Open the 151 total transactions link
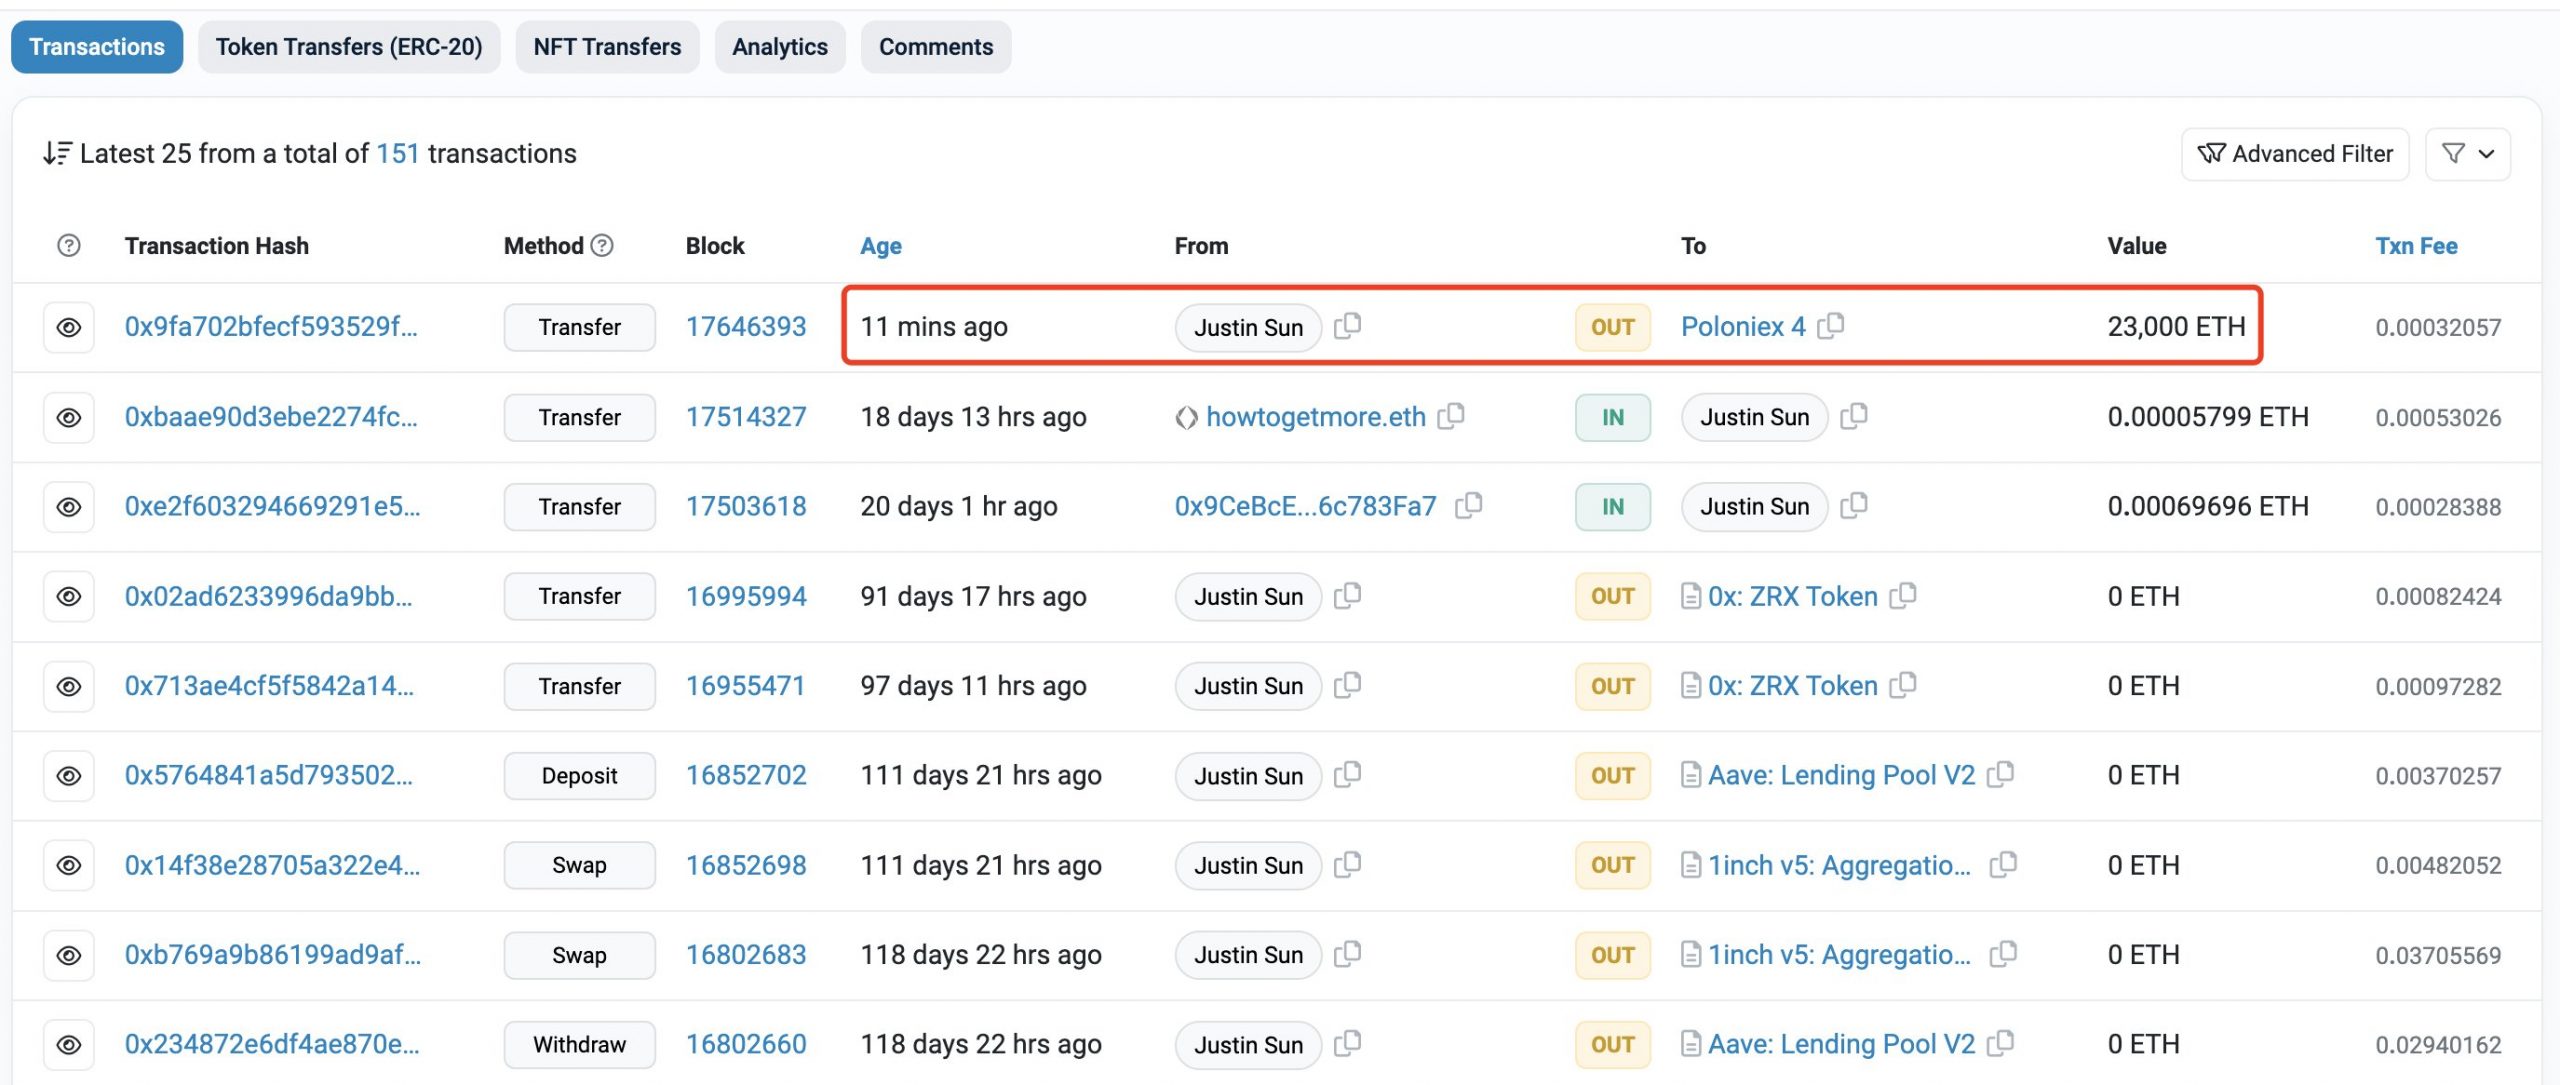The height and width of the screenshot is (1085, 2560). (x=398, y=153)
